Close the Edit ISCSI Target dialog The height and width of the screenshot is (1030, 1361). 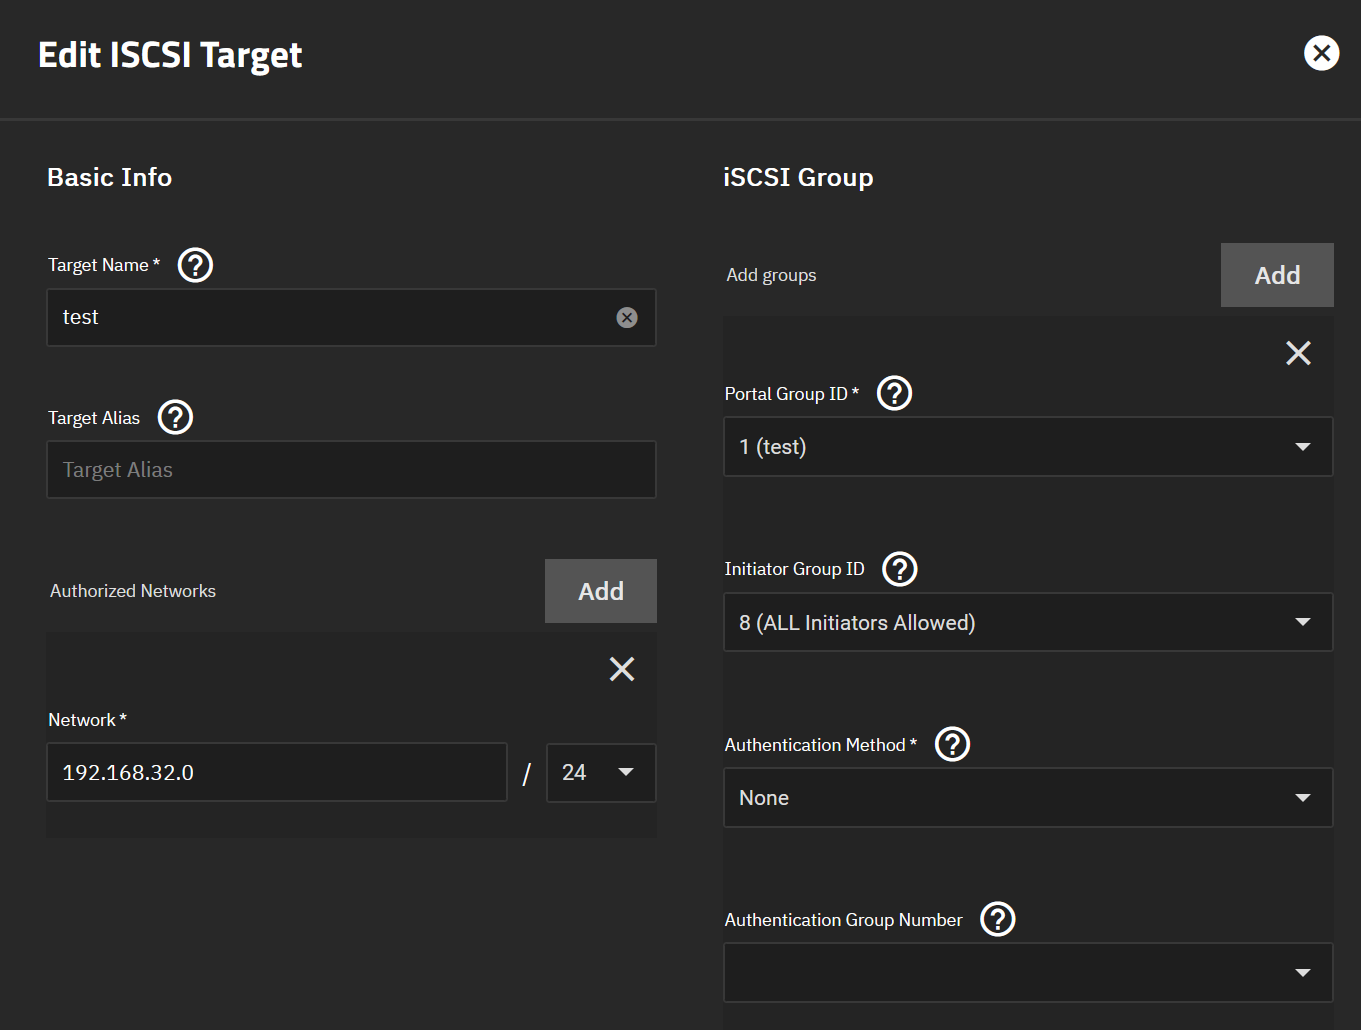[1321, 53]
